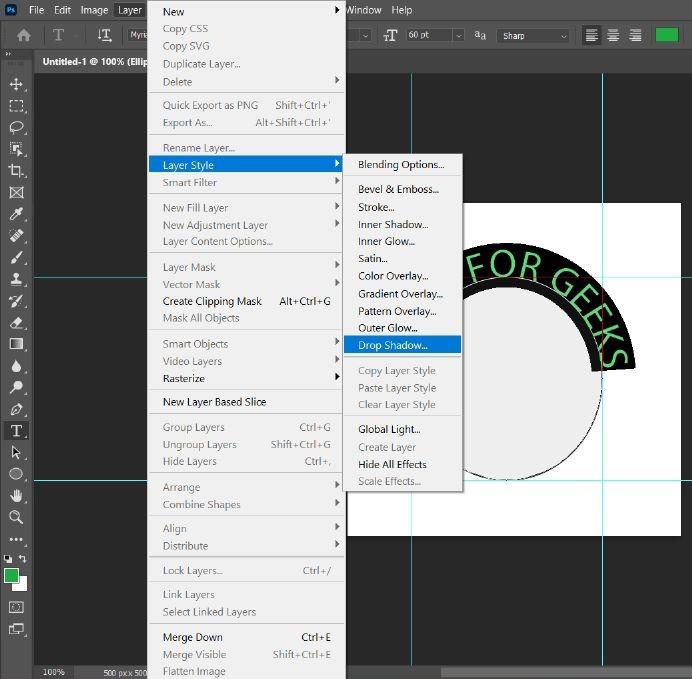Click Blending Options in the submenu
The height and width of the screenshot is (679, 692).
coord(401,165)
